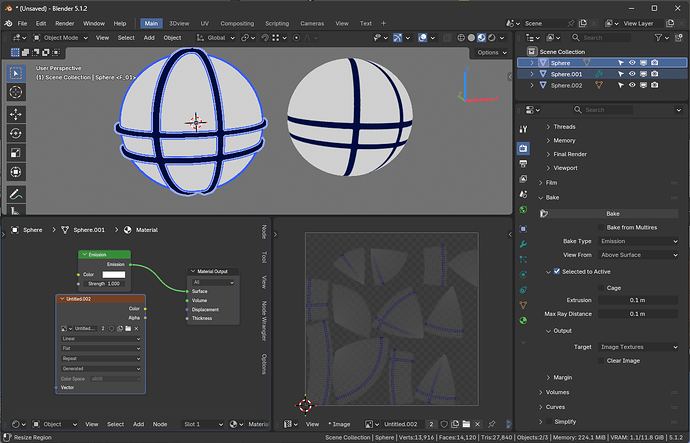This screenshot has width=690, height=443.
Task: Enable the Clear Image checkbox
Action: [x=601, y=361]
